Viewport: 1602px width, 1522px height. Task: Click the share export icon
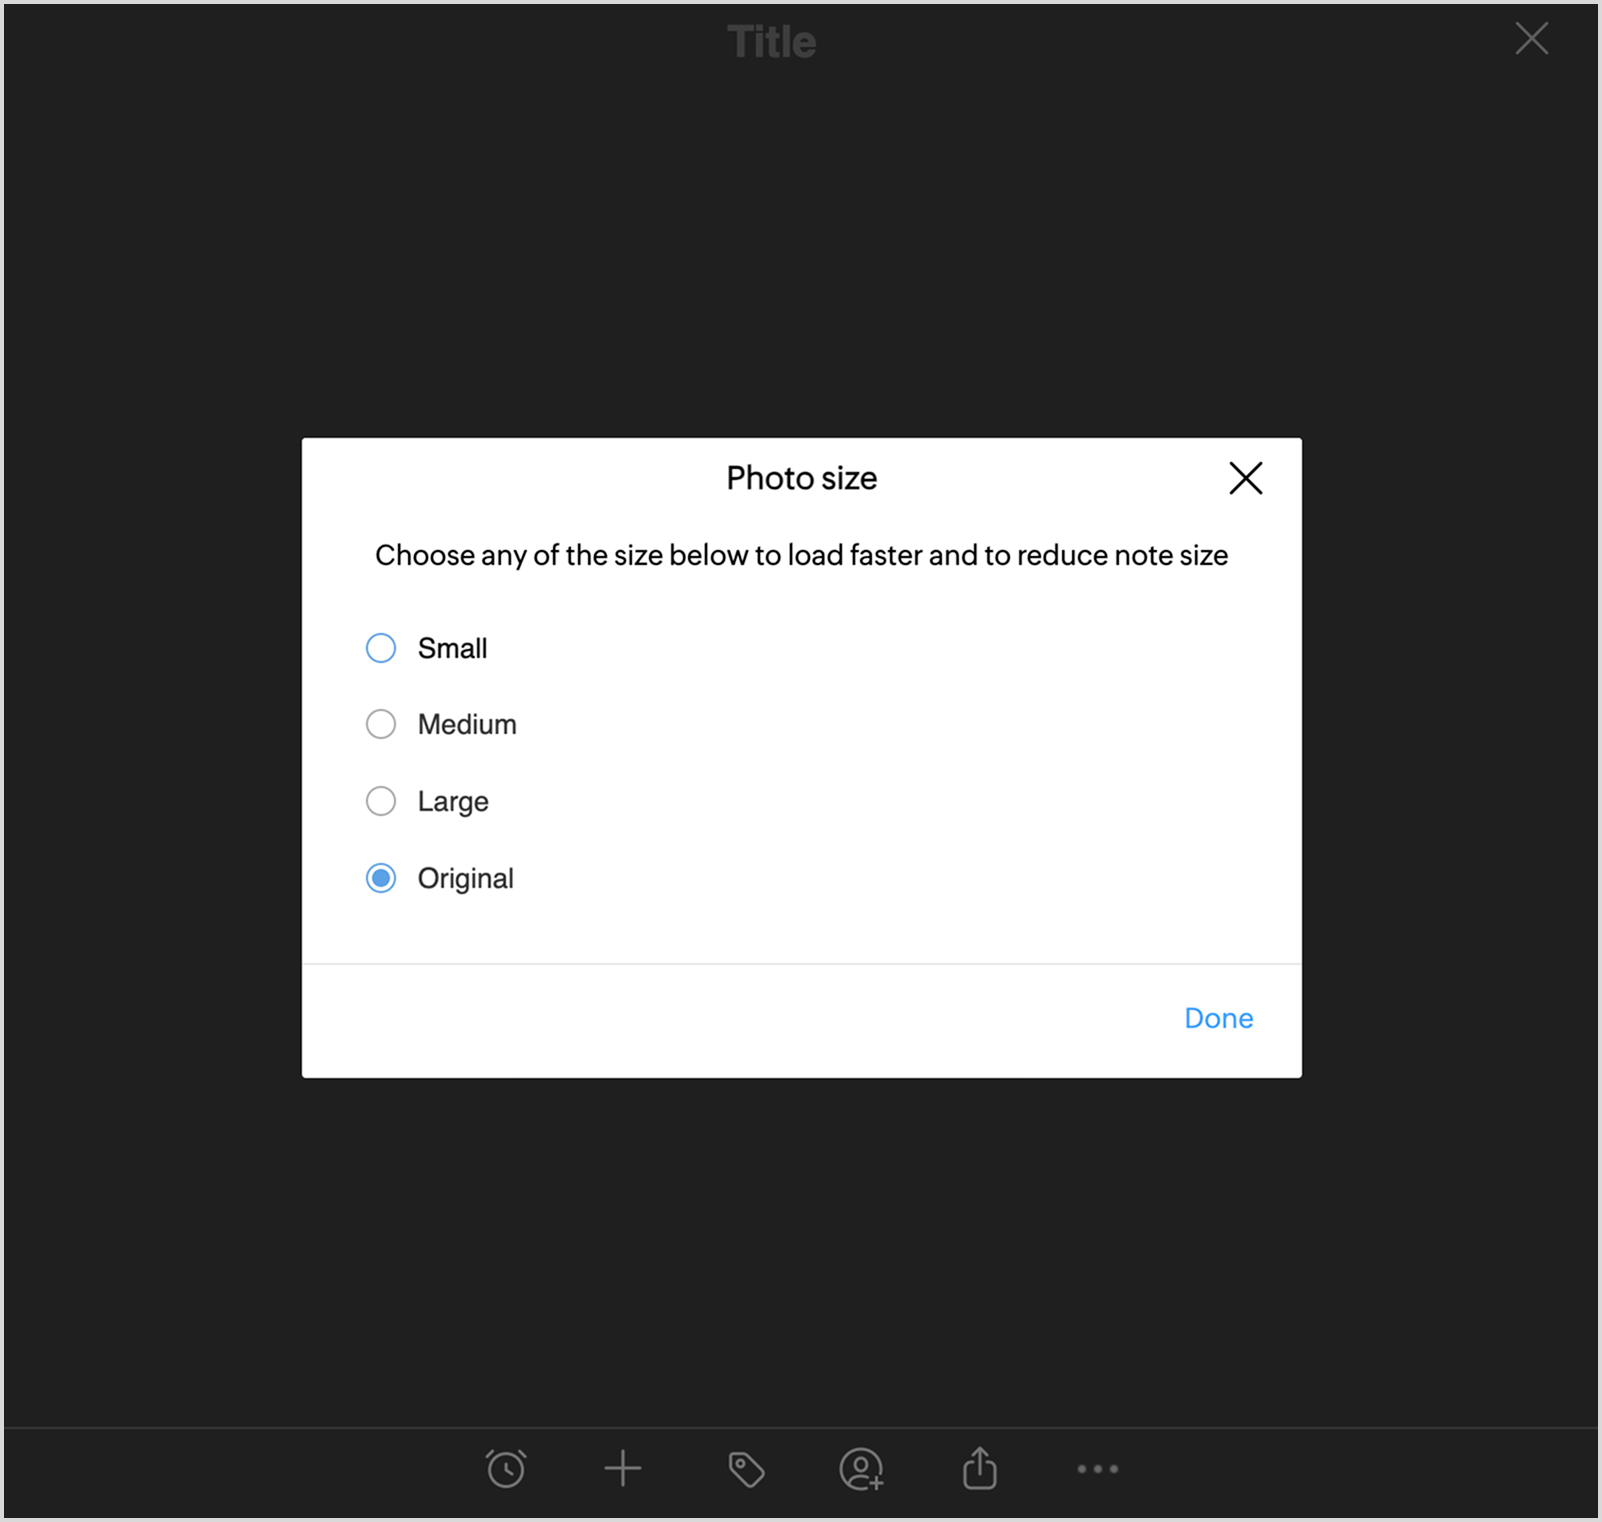pyautogui.click(x=980, y=1468)
